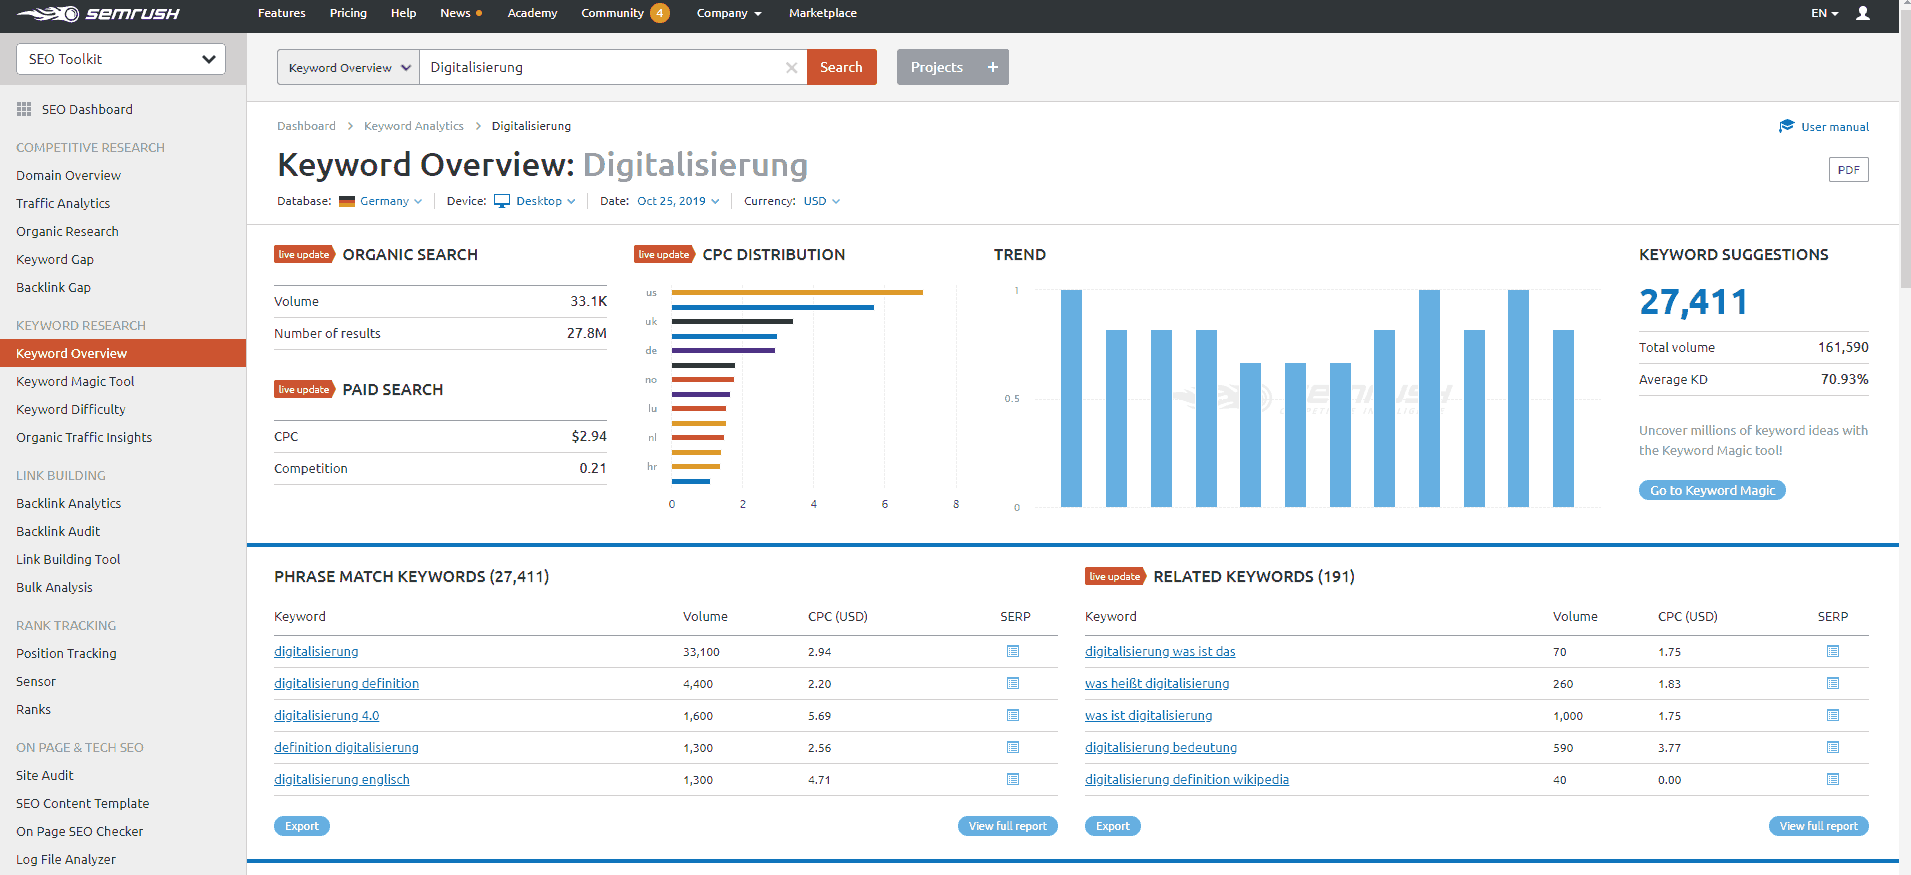Open SERP snapshot for definition digitalisierung
Image resolution: width=1911 pixels, height=875 pixels.
(x=1013, y=747)
